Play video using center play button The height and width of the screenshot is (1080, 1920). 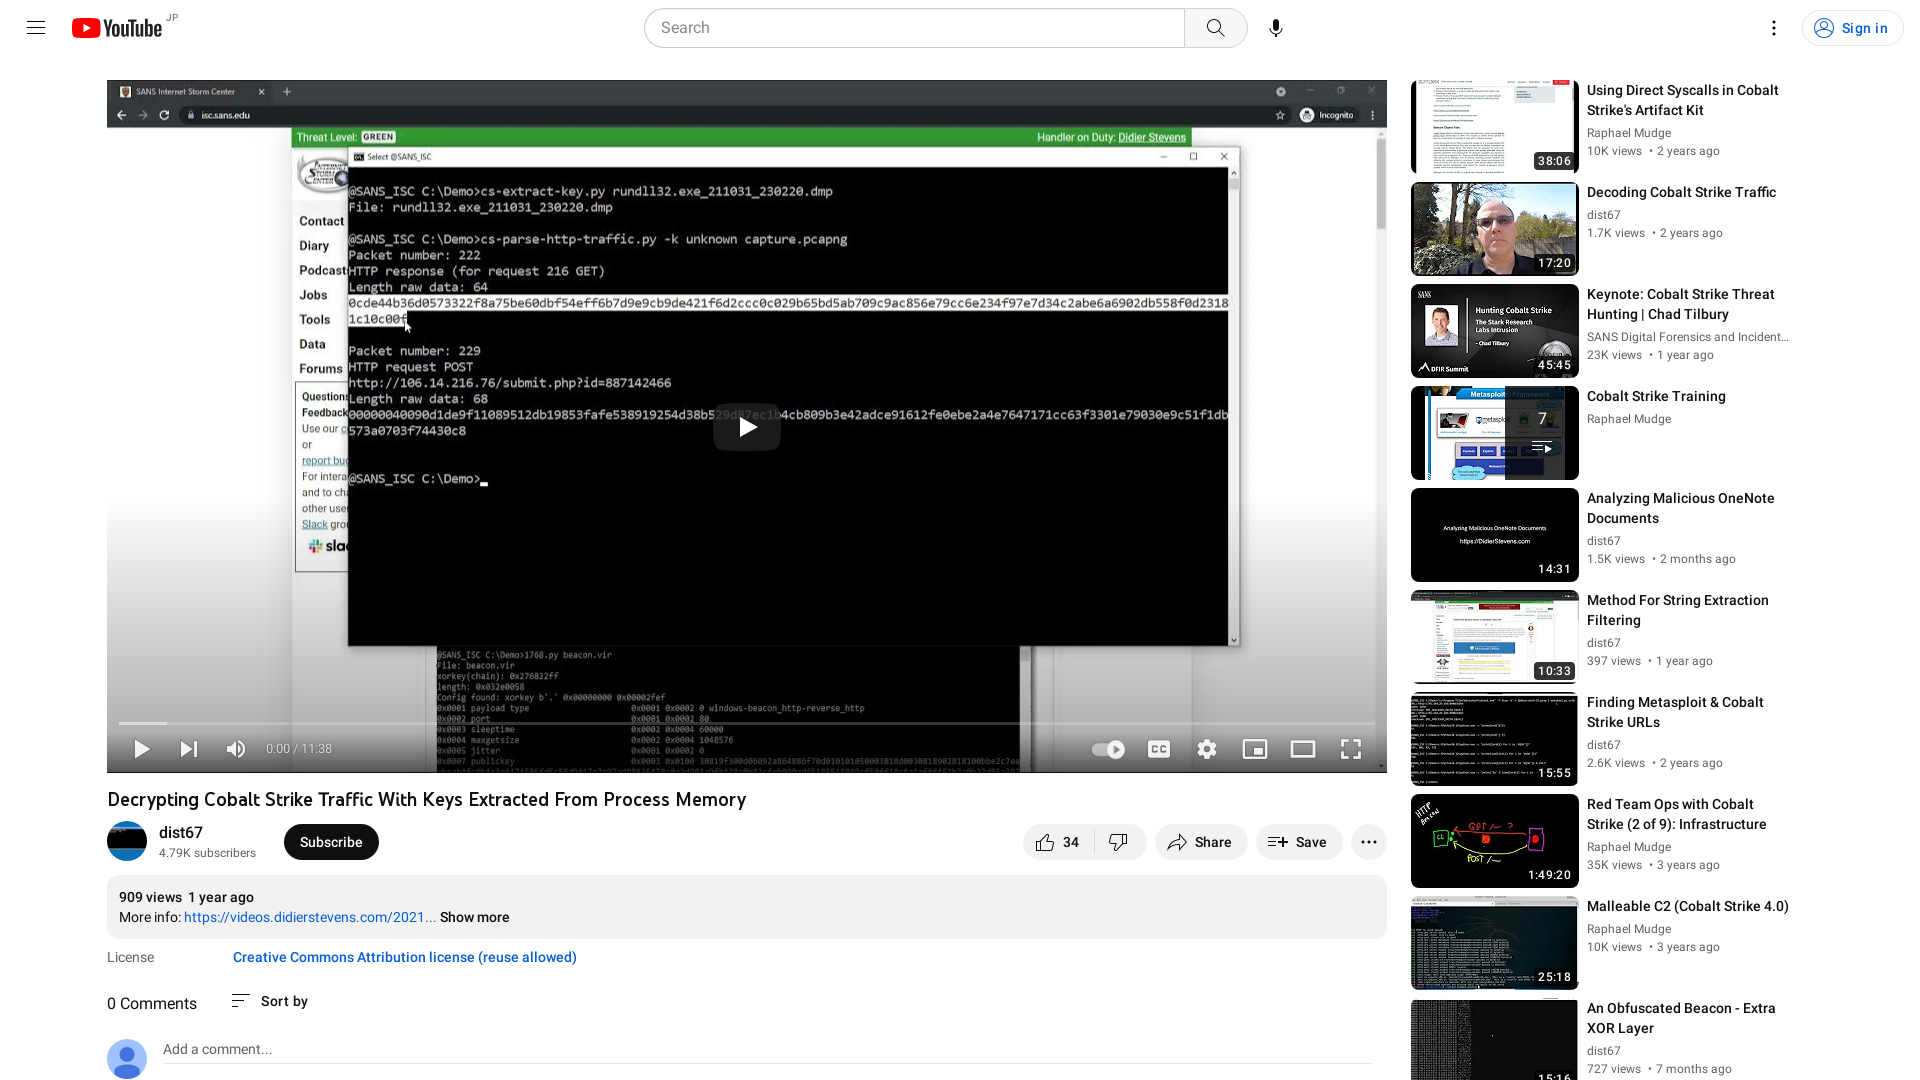point(747,427)
